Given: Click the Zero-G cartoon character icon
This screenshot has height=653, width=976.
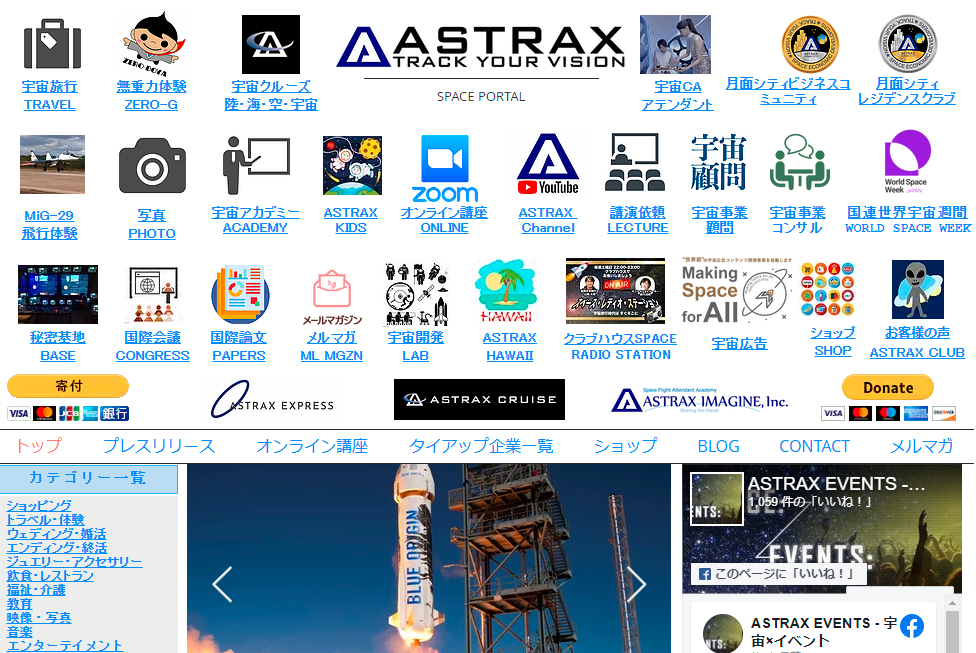Looking at the screenshot, I should pos(153,44).
